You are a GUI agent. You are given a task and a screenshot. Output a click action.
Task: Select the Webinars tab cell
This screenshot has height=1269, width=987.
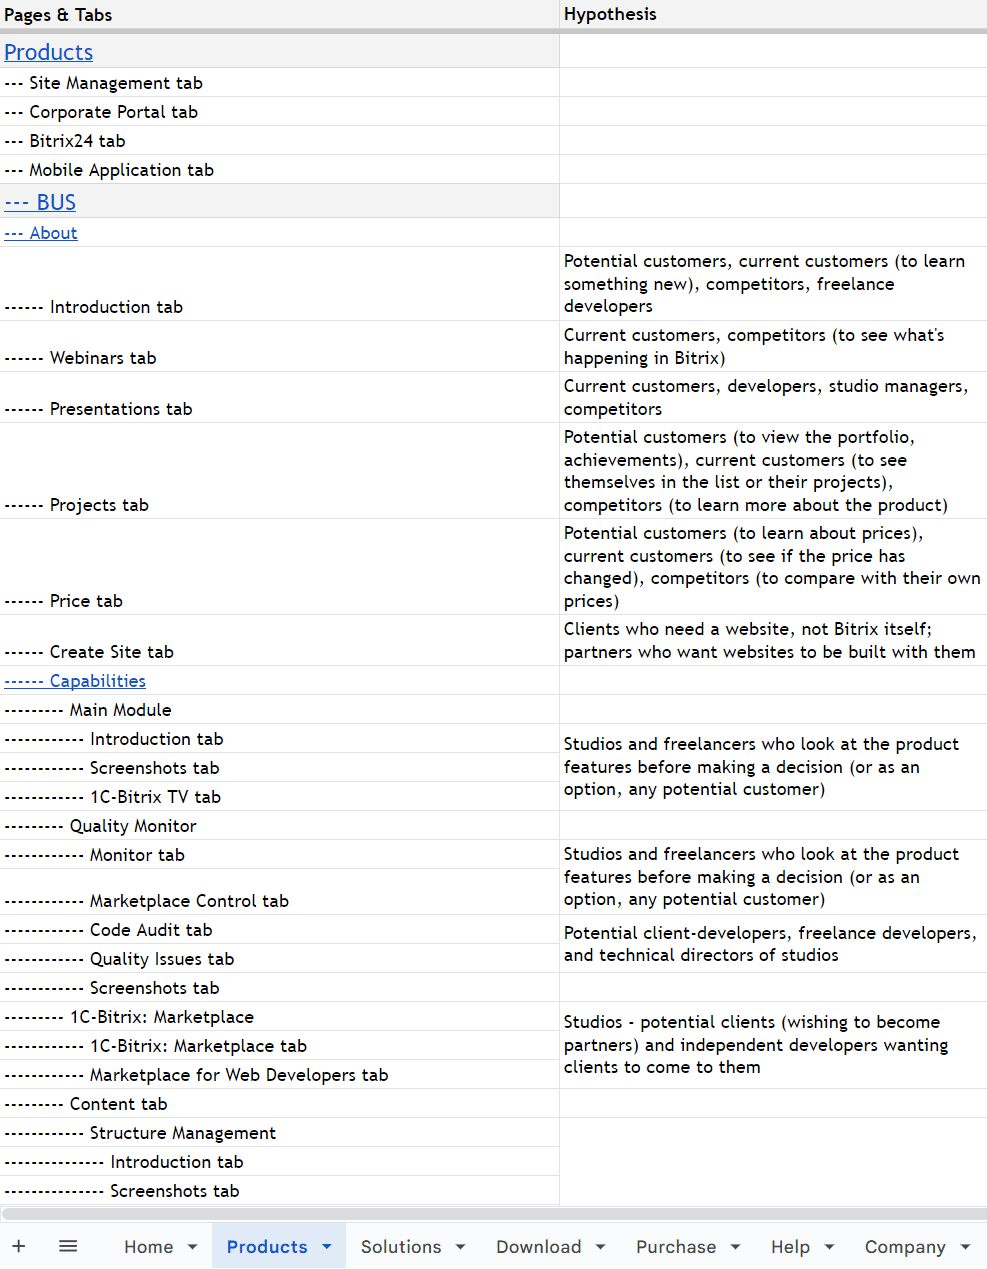[279, 347]
